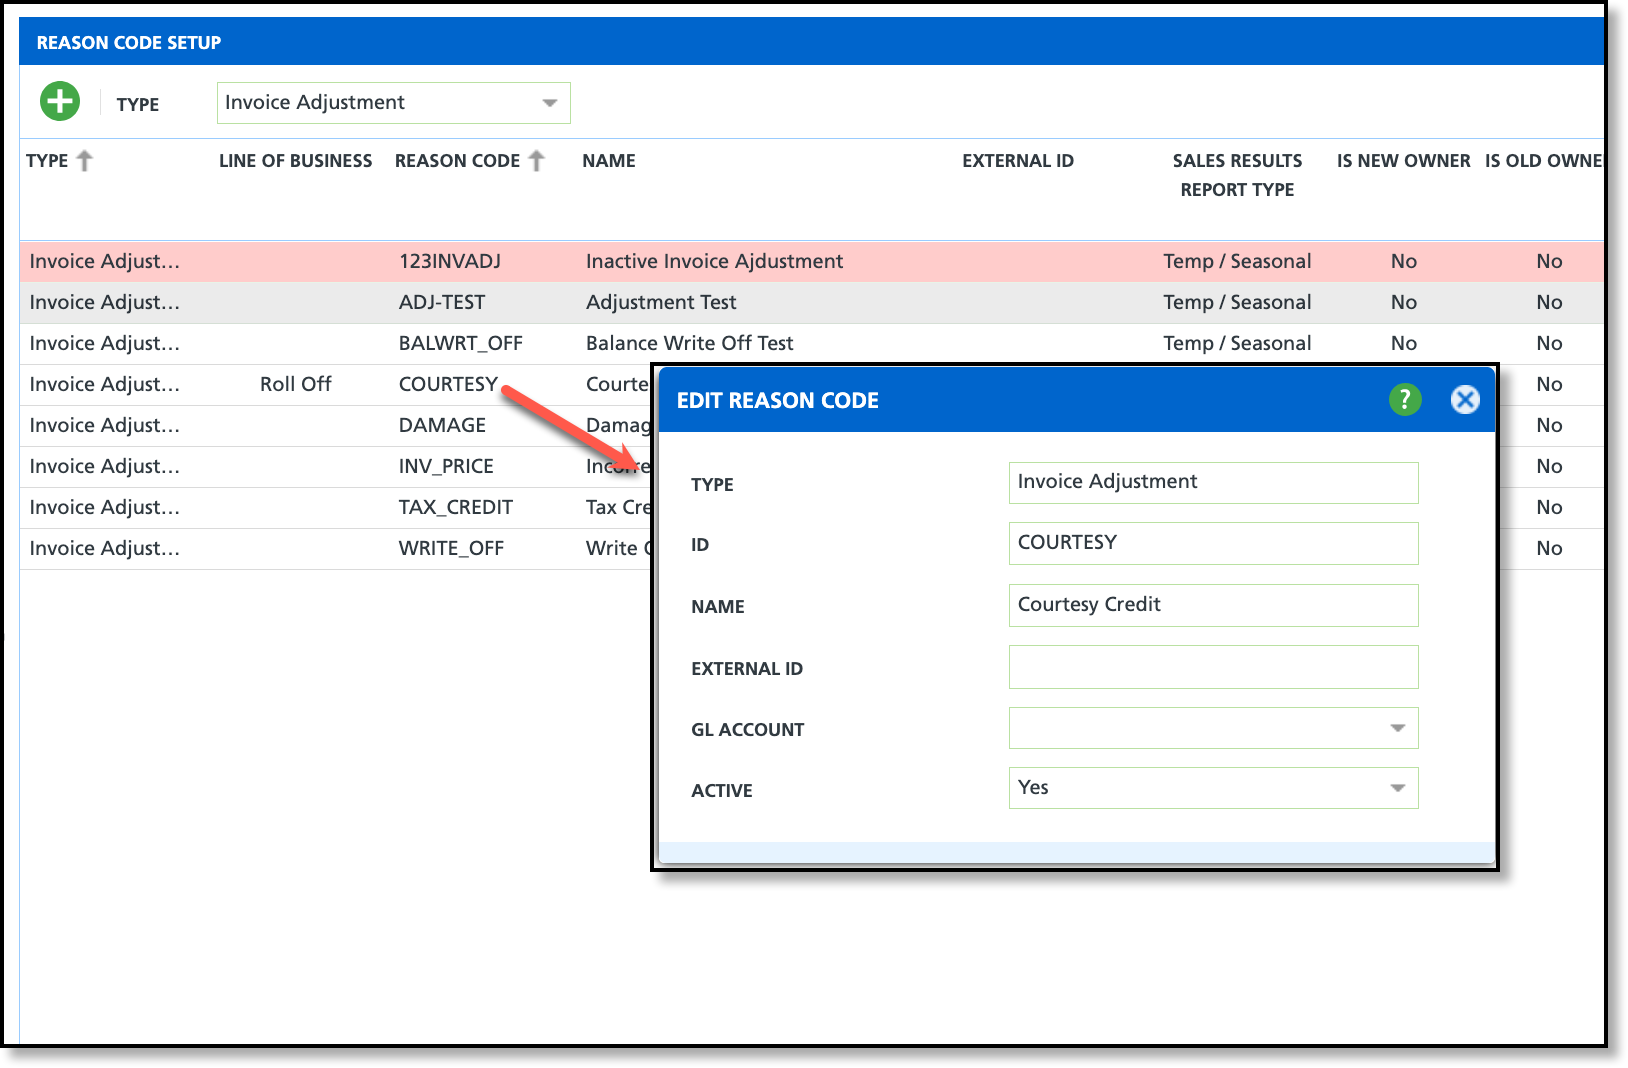Click Temp / Seasonal in the BALWRT_OFF row
Screen dimensions: 1628x1068
click(1237, 343)
